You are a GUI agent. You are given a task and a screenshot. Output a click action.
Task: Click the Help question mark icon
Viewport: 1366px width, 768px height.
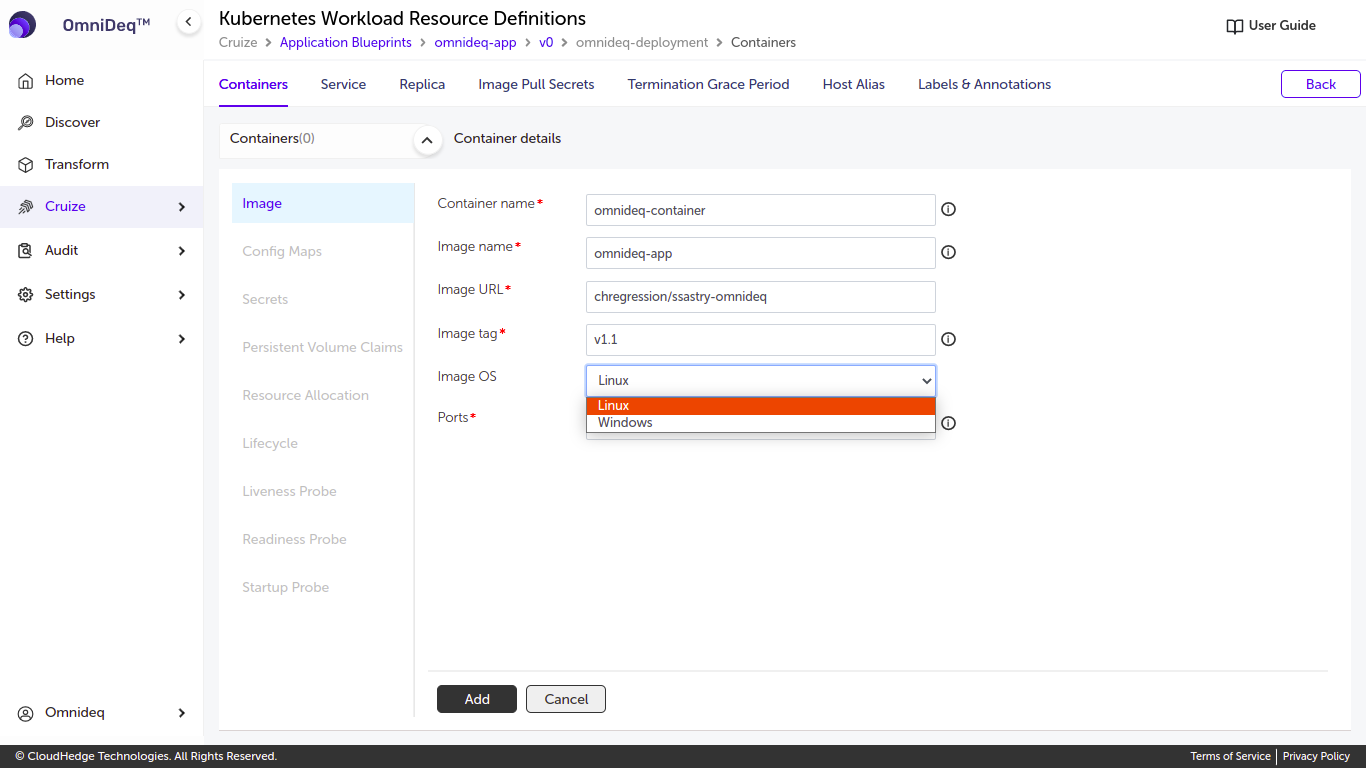(26, 338)
